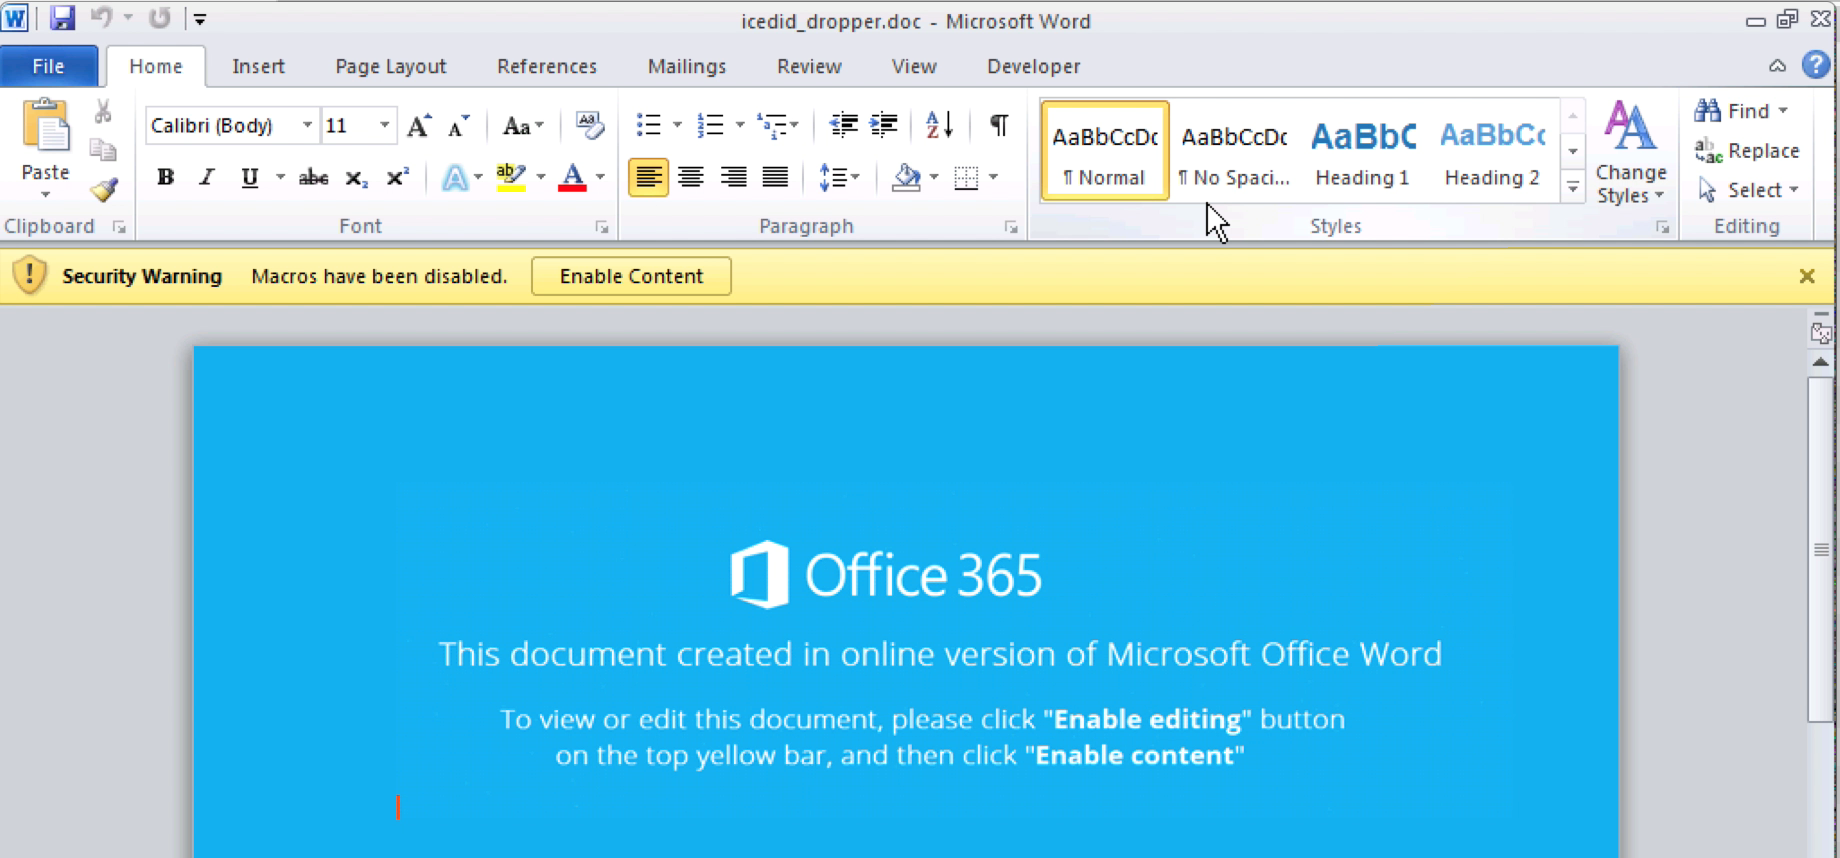Click the Clear Formatting icon
This screenshot has height=858, width=1840.
(x=589, y=125)
